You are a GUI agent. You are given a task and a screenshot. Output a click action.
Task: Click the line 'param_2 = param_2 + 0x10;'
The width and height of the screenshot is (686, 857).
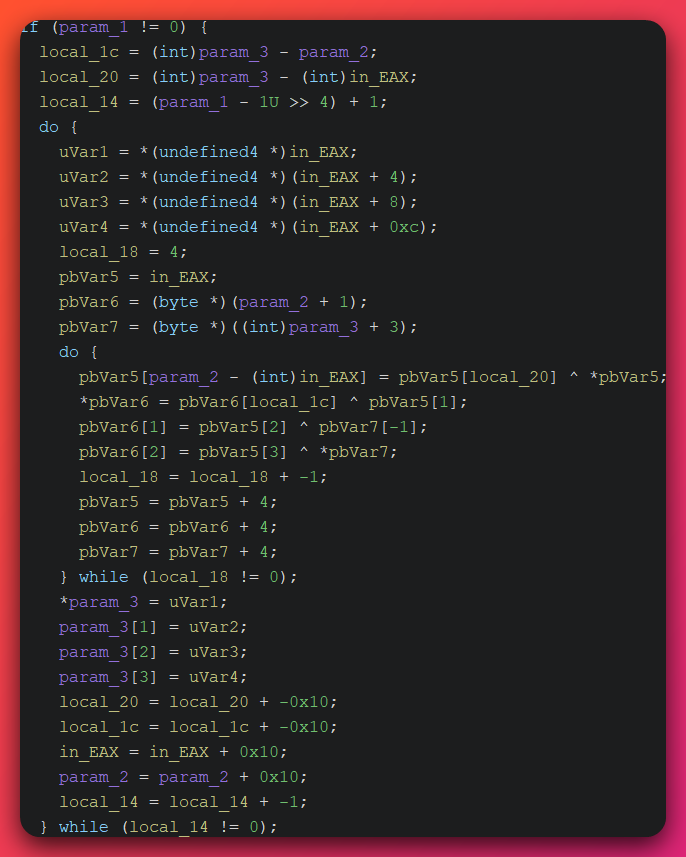183,777
